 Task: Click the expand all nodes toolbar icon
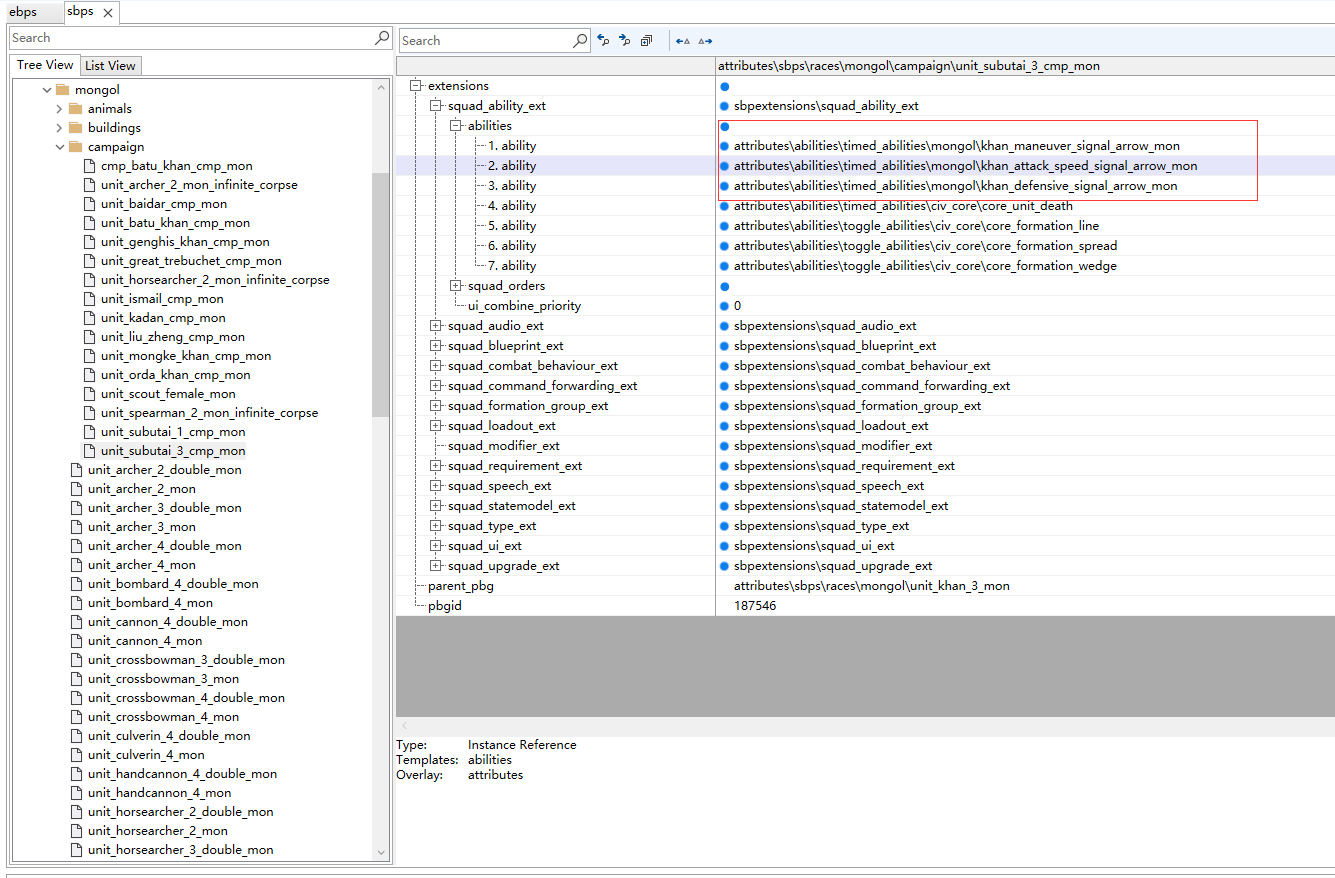(x=646, y=40)
